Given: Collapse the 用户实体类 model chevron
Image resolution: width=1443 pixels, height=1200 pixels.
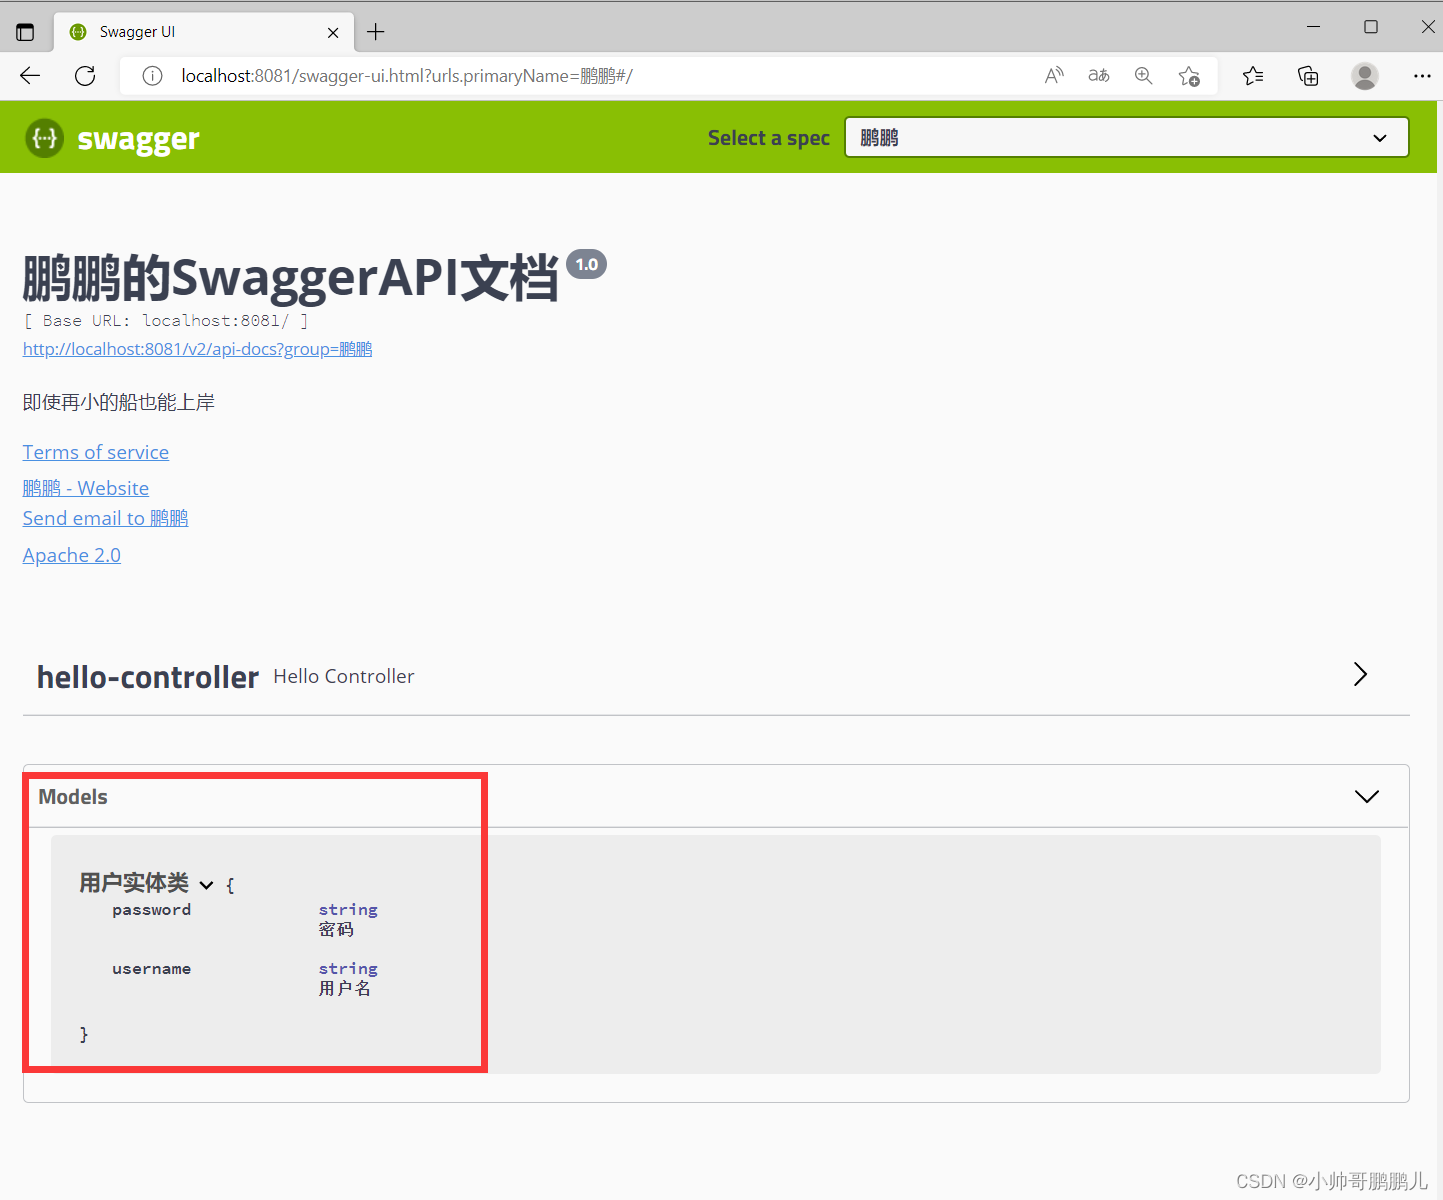Looking at the screenshot, I should (206, 885).
